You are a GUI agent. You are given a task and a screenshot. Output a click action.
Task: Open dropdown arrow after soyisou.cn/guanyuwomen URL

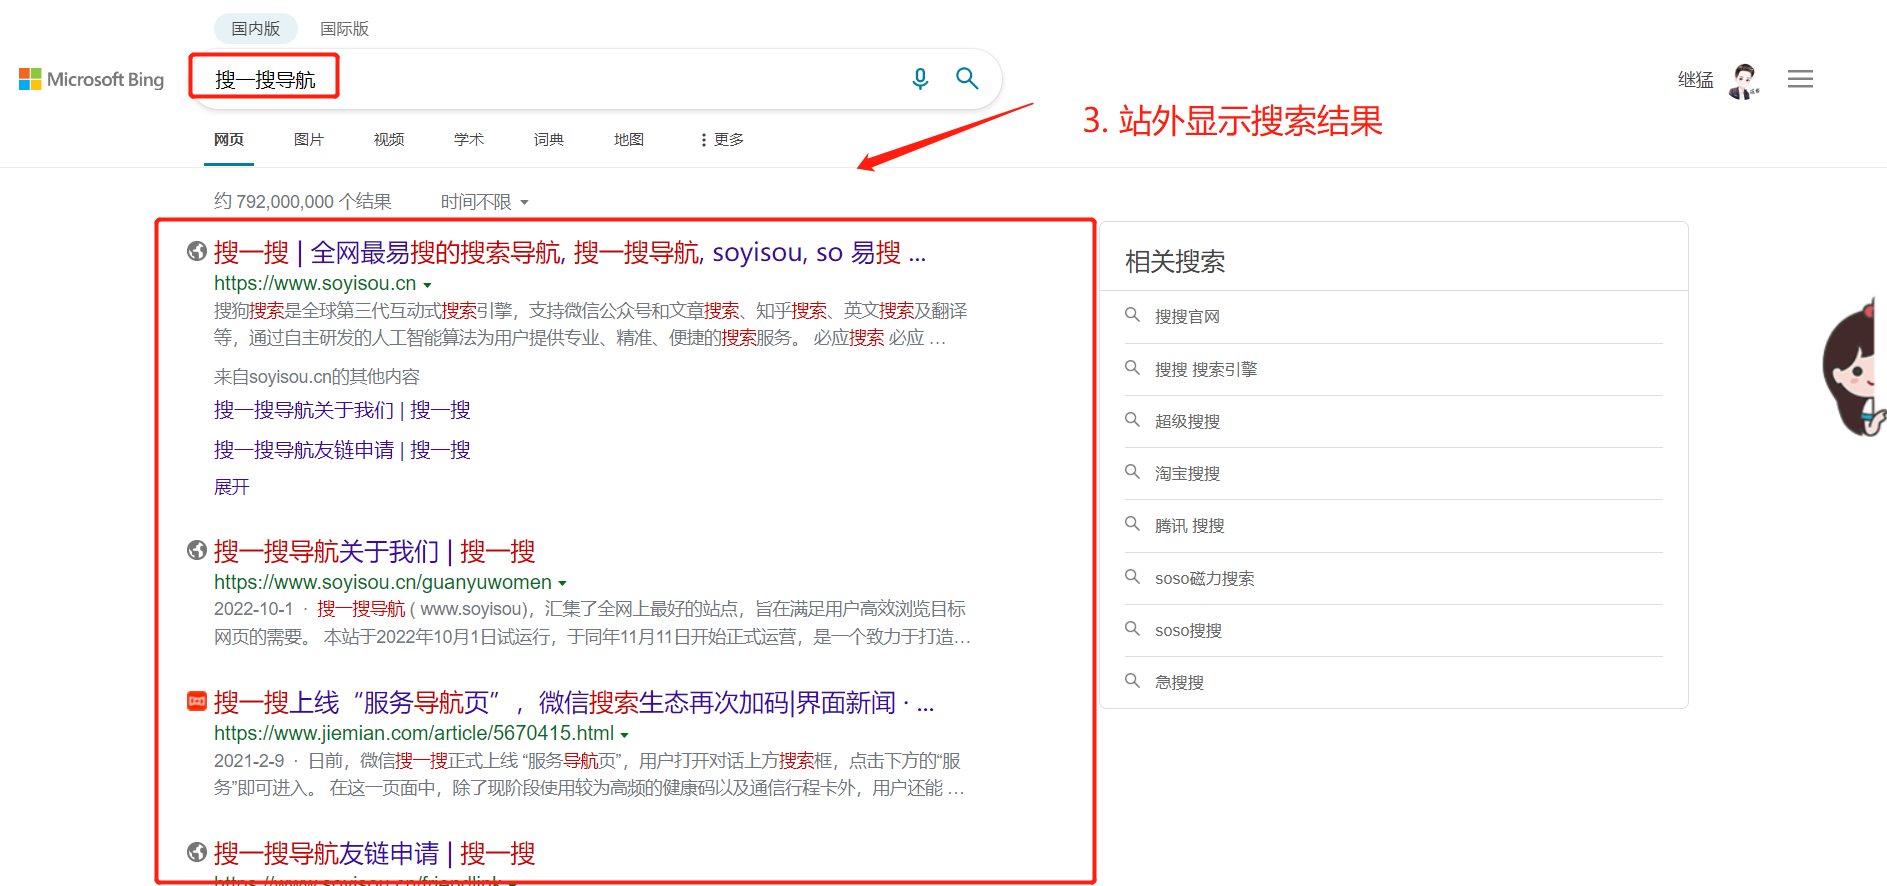[562, 583]
